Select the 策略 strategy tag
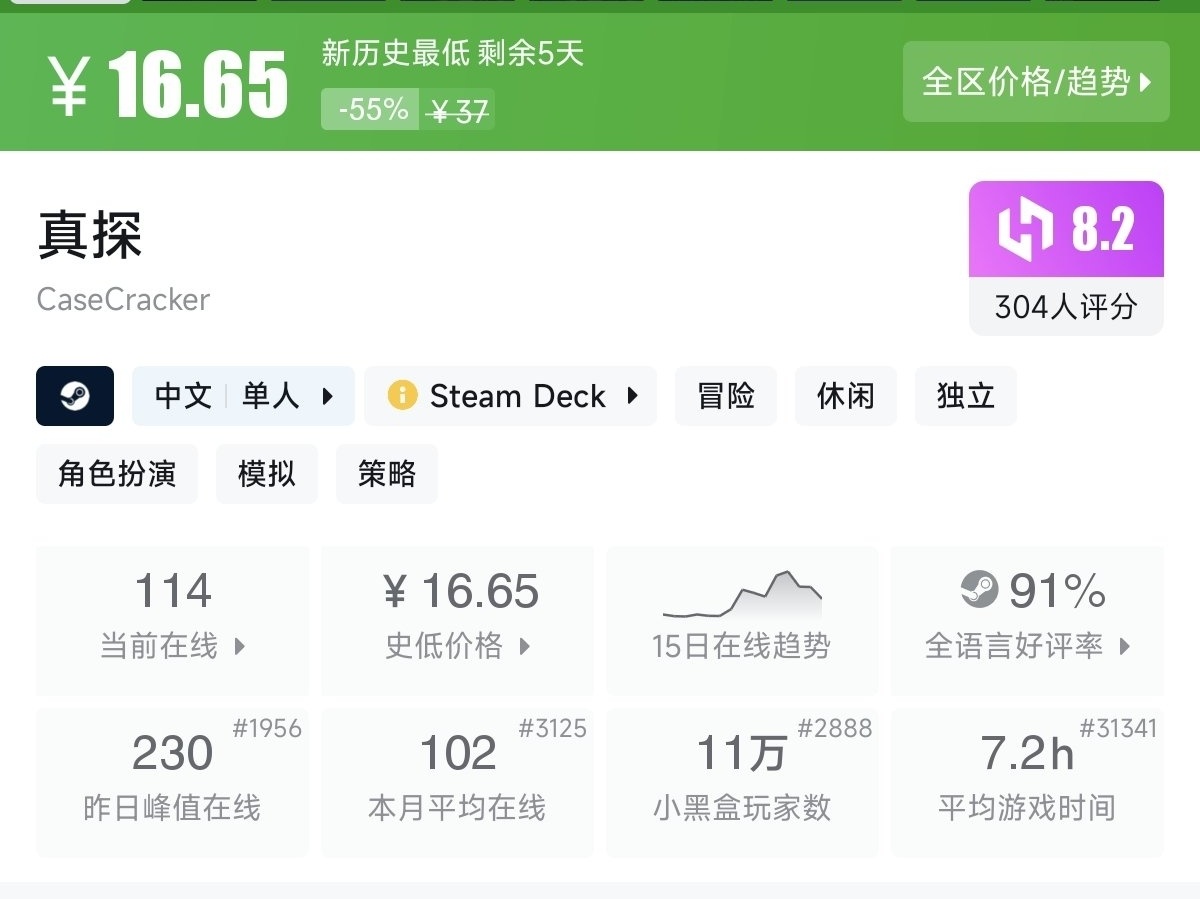The height and width of the screenshot is (899, 1200). (387, 474)
